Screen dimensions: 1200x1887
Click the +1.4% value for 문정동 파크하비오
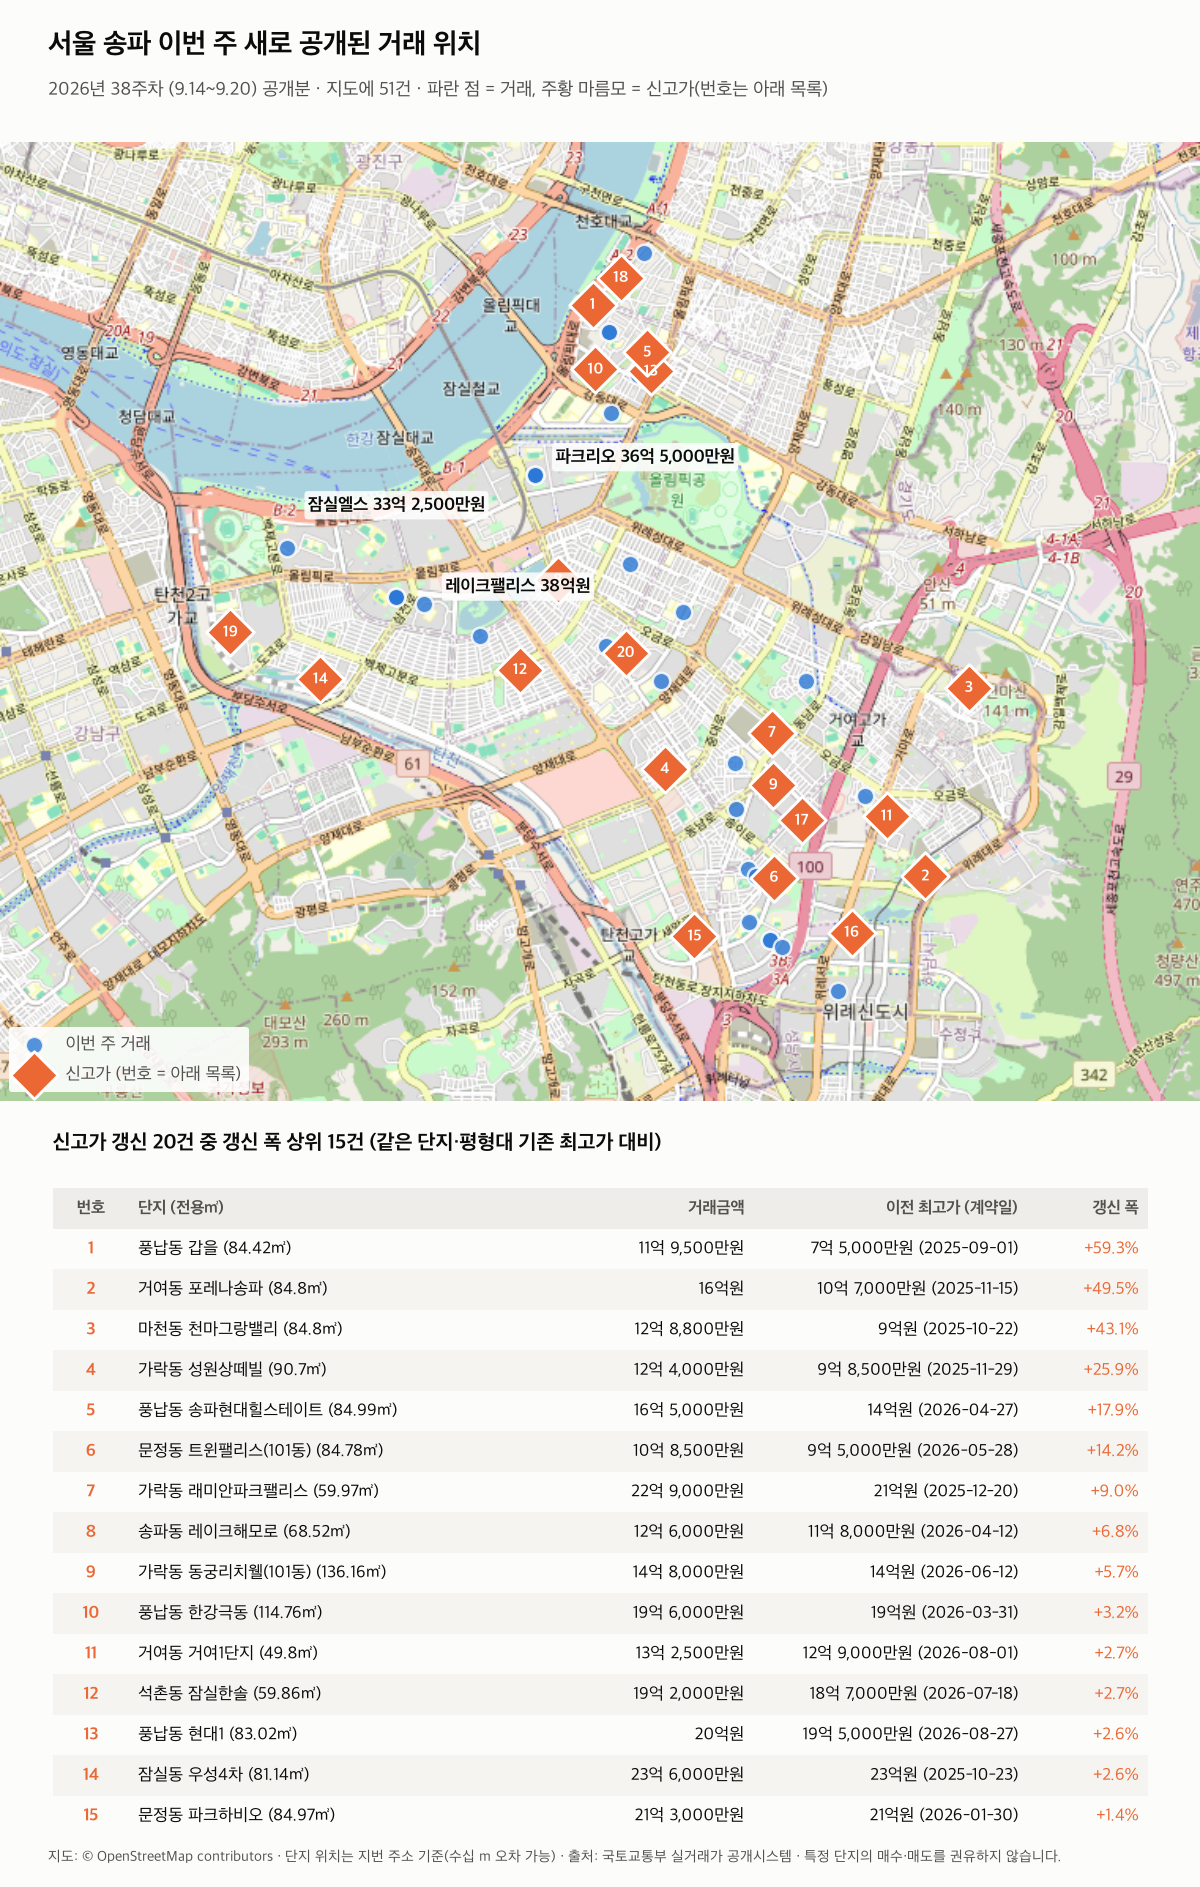(1117, 1815)
